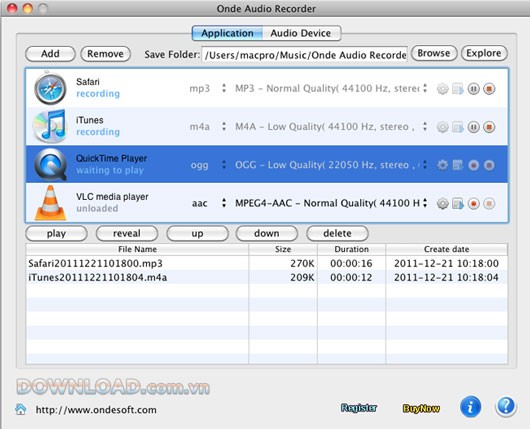Click the reveal button
Viewport: 530px width, 429px height.
click(x=127, y=234)
